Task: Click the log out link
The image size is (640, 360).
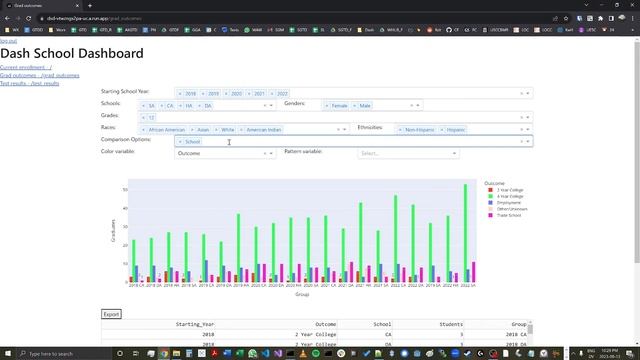Action: pyautogui.click(x=8, y=41)
